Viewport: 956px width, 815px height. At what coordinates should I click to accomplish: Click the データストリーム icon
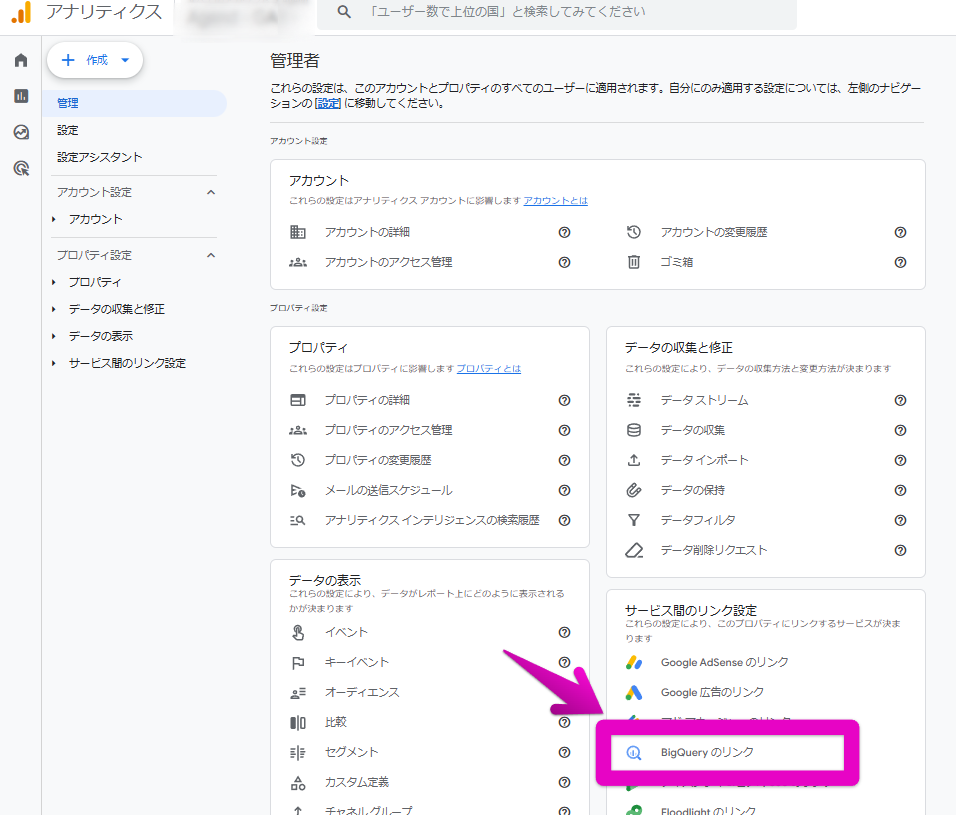[633, 400]
